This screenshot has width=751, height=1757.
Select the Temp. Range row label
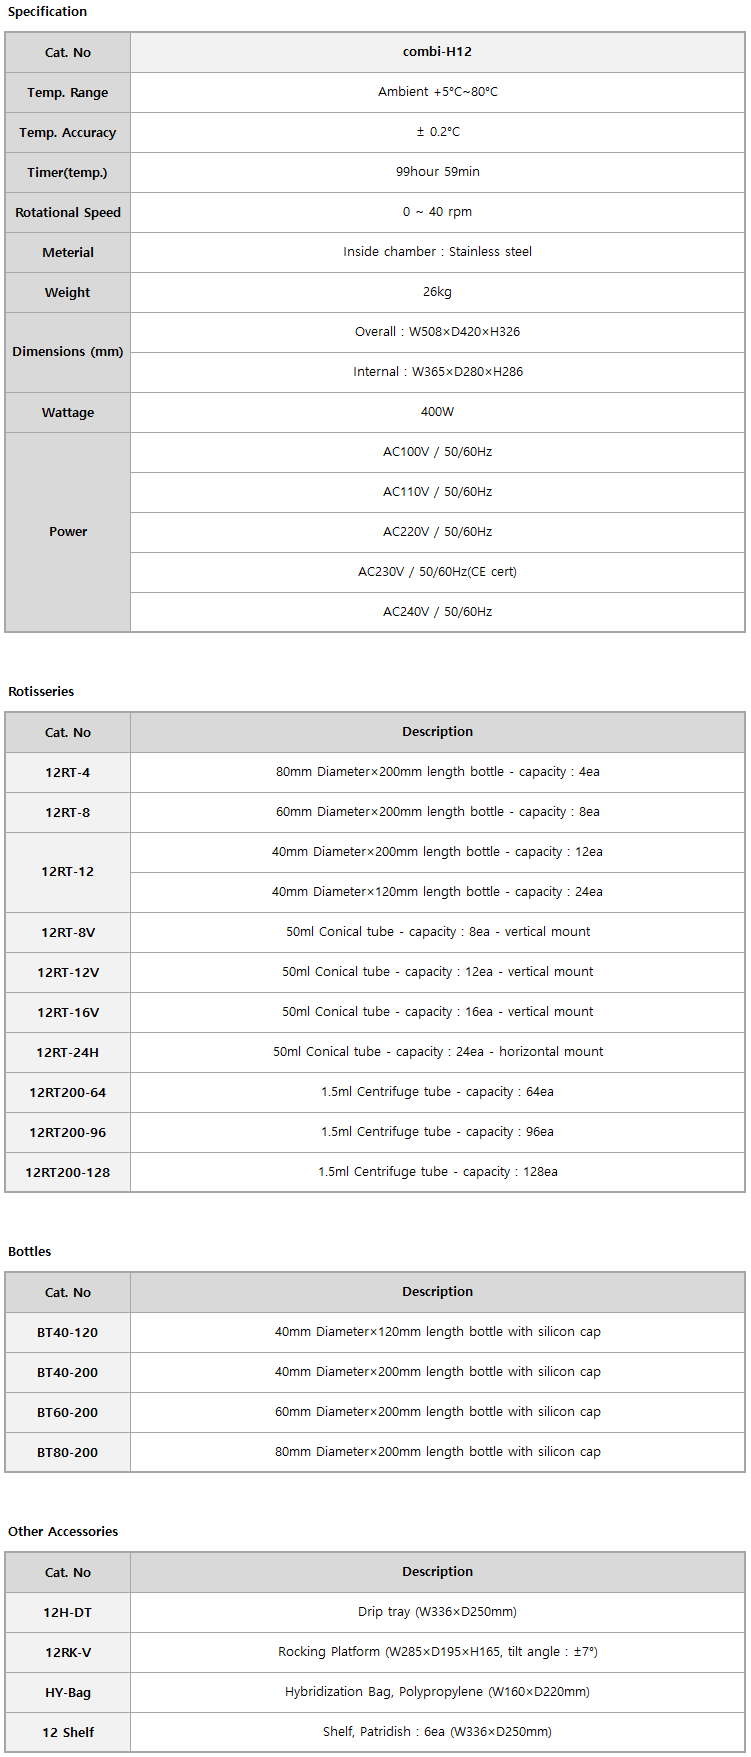pyautogui.click(x=68, y=92)
